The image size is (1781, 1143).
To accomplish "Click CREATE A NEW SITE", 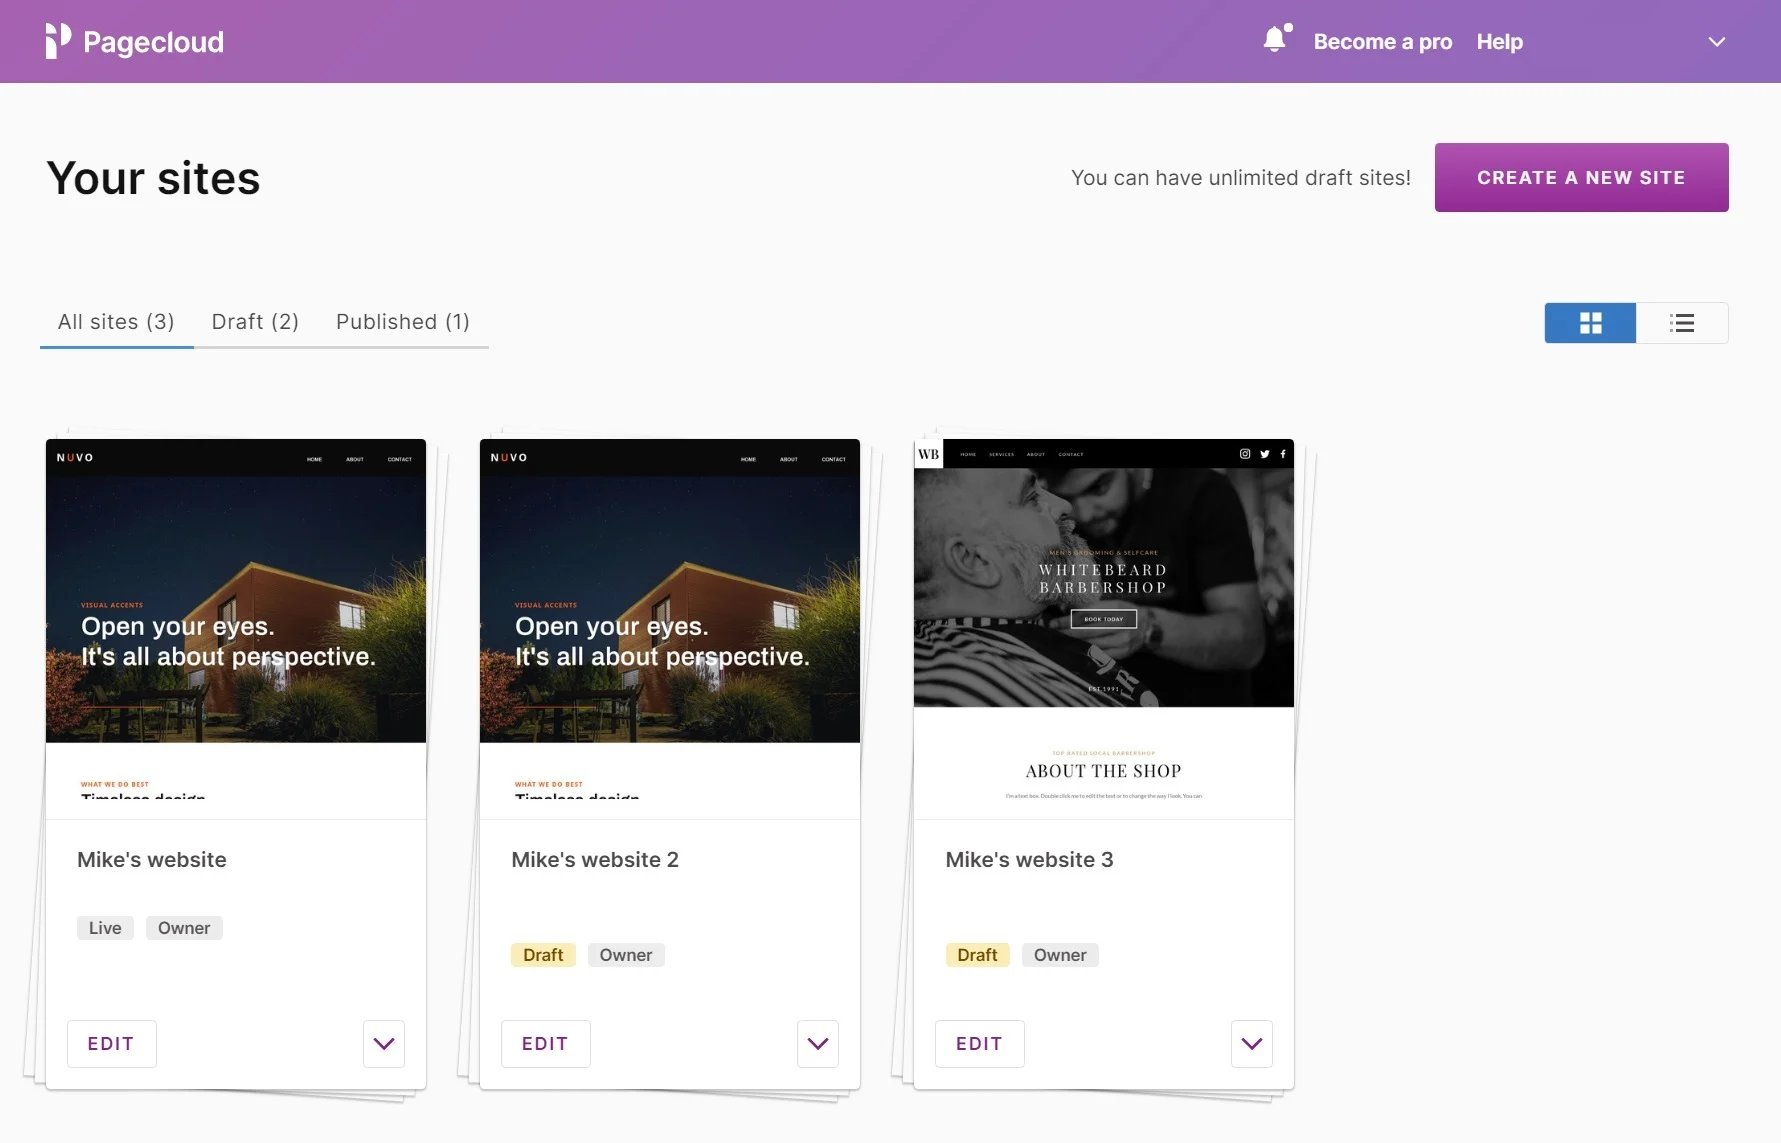I will pos(1581,177).
